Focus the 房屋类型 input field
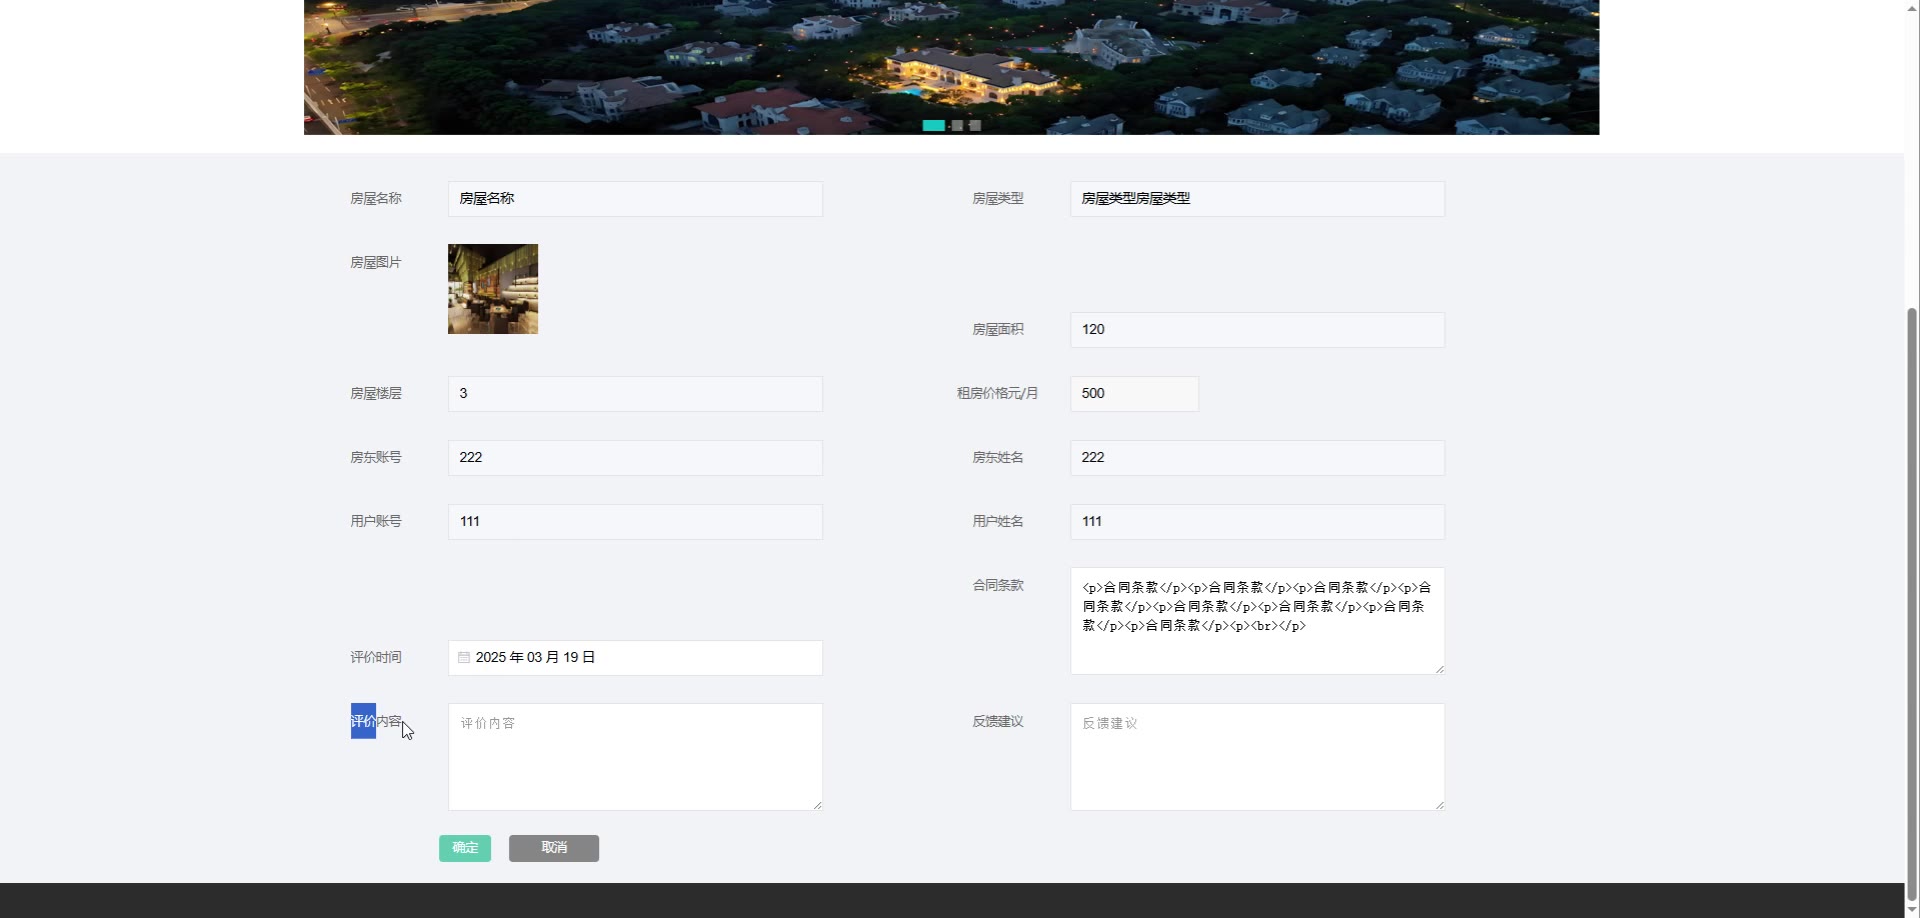The width and height of the screenshot is (1920, 918). [x=1257, y=199]
